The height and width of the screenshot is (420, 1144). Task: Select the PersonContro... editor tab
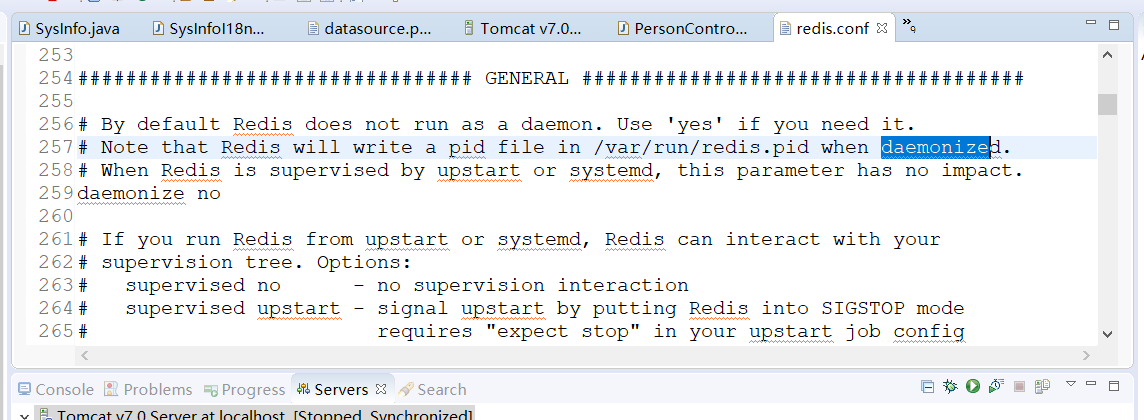click(x=683, y=28)
